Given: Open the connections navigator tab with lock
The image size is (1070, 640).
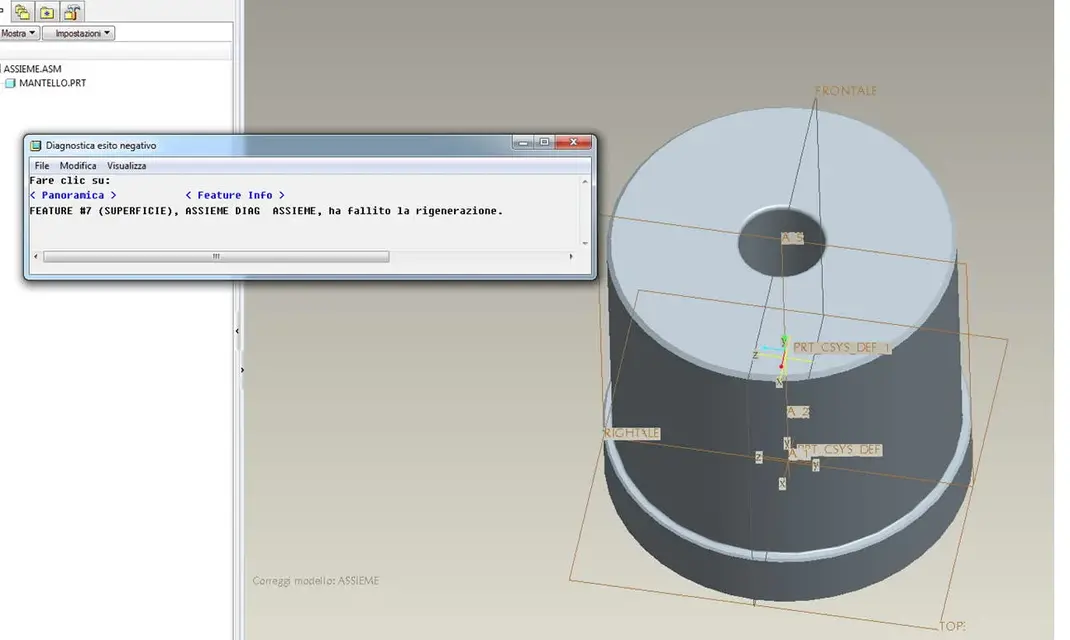Looking at the screenshot, I should pyautogui.click(x=72, y=12).
